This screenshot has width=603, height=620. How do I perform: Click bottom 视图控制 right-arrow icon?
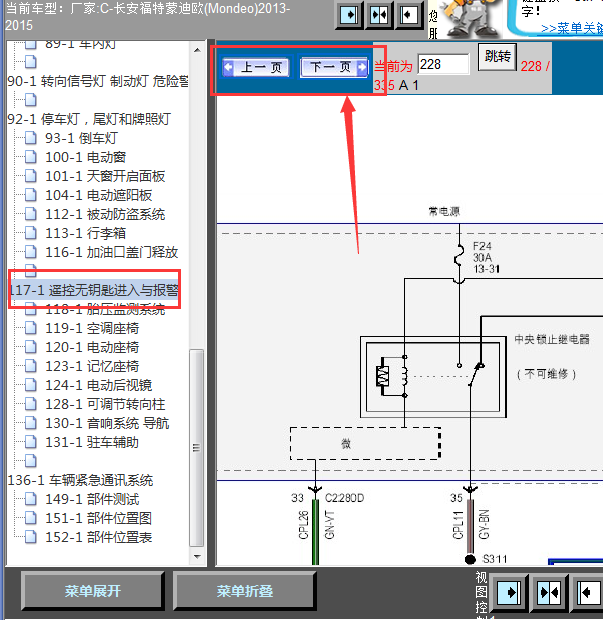click(x=509, y=592)
